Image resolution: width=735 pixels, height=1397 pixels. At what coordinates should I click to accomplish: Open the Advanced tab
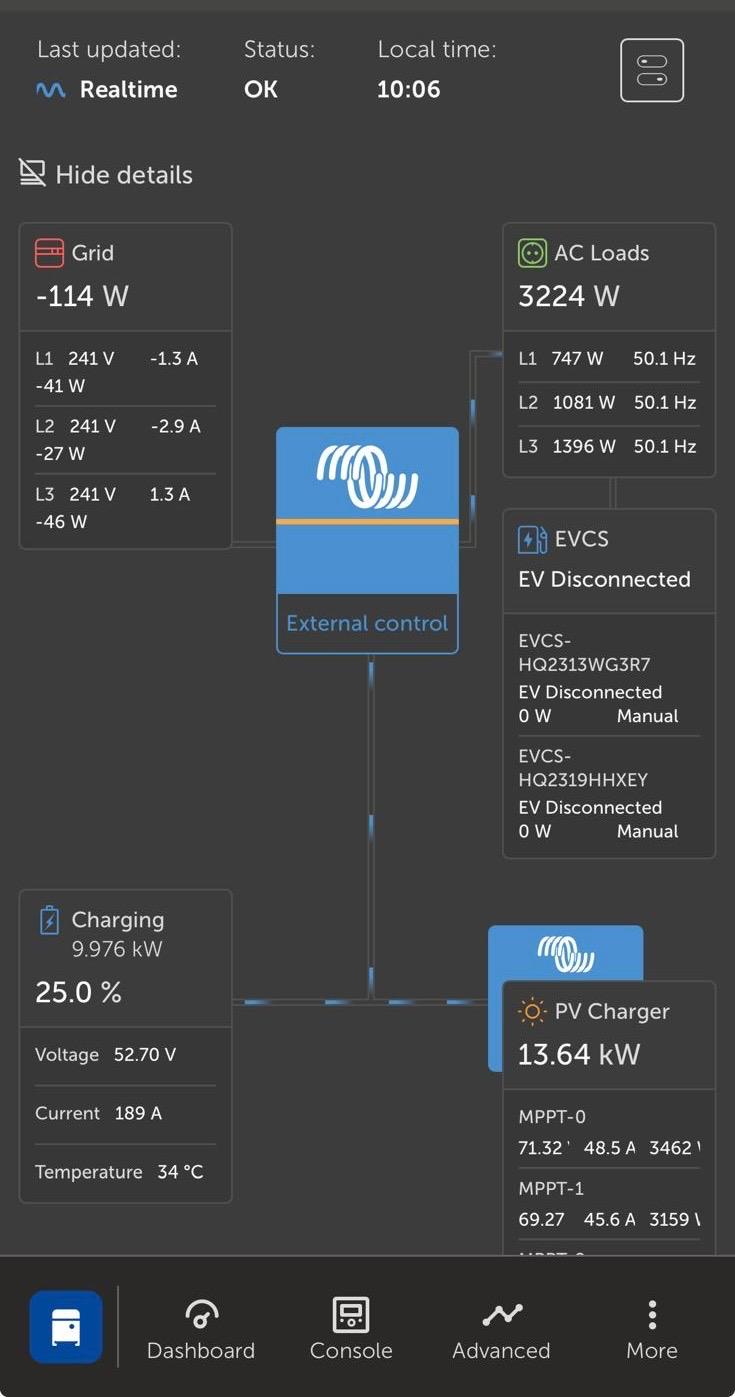coord(501,1330)
